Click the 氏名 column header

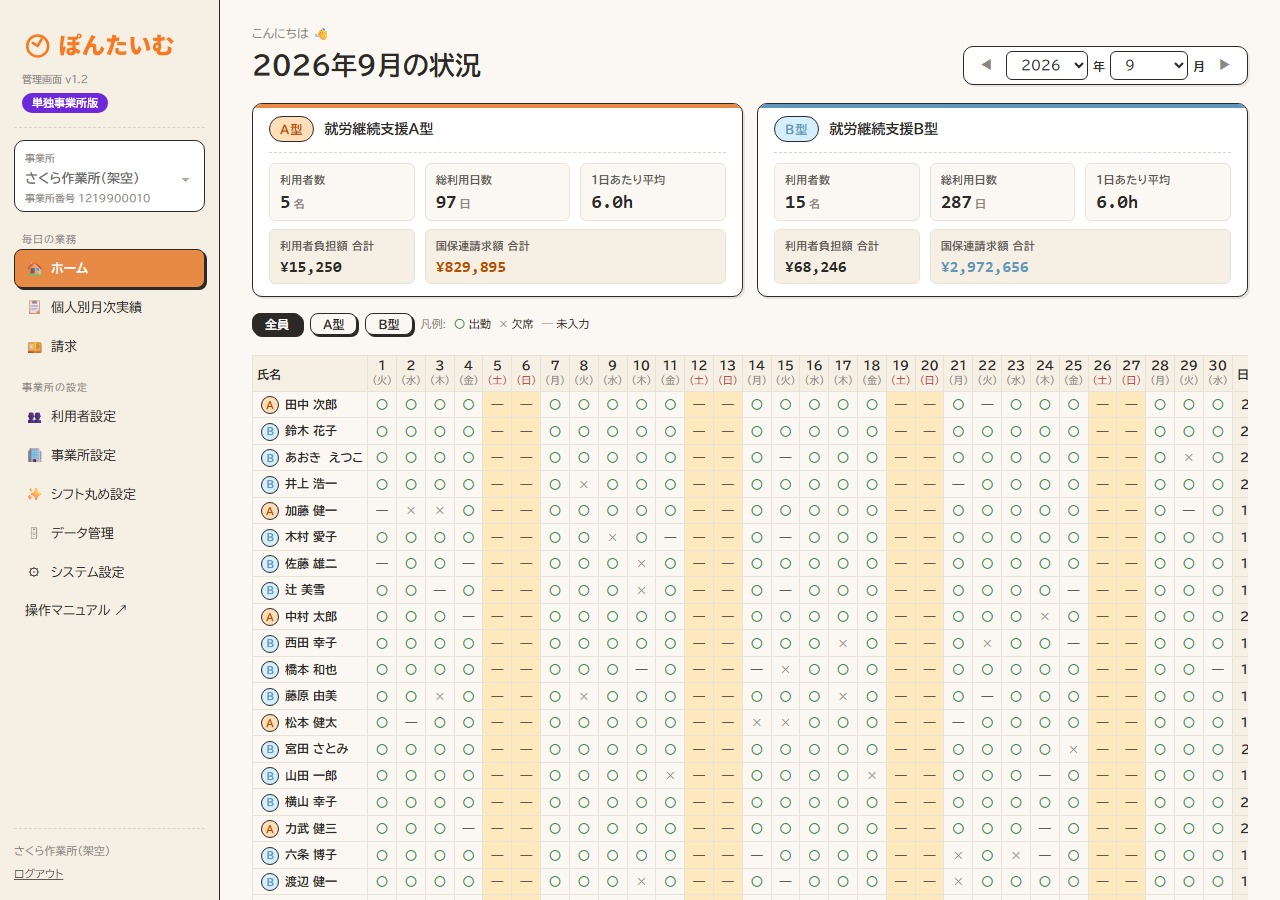pos(310,374)
